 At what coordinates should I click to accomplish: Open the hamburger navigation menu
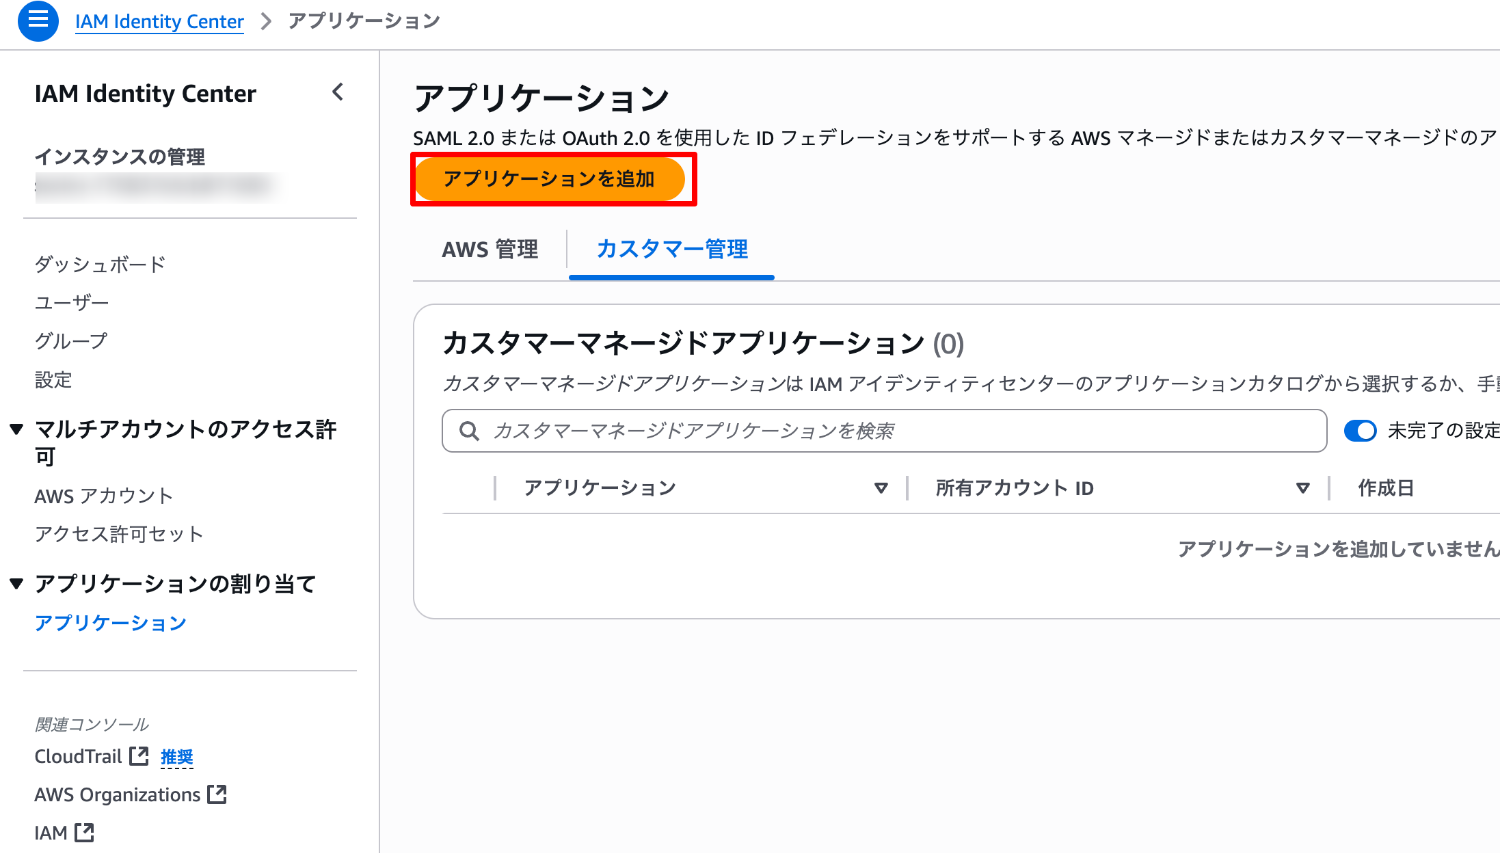click(38, 20)
